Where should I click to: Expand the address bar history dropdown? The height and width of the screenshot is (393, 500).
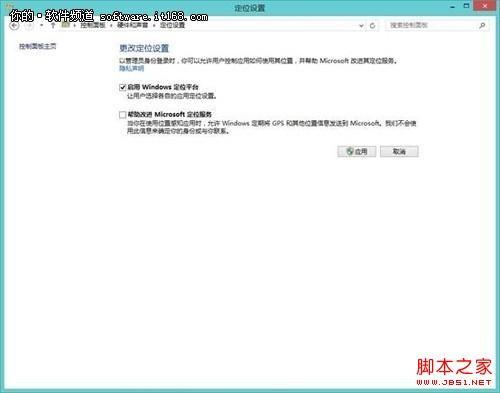[x=361, y=25]
